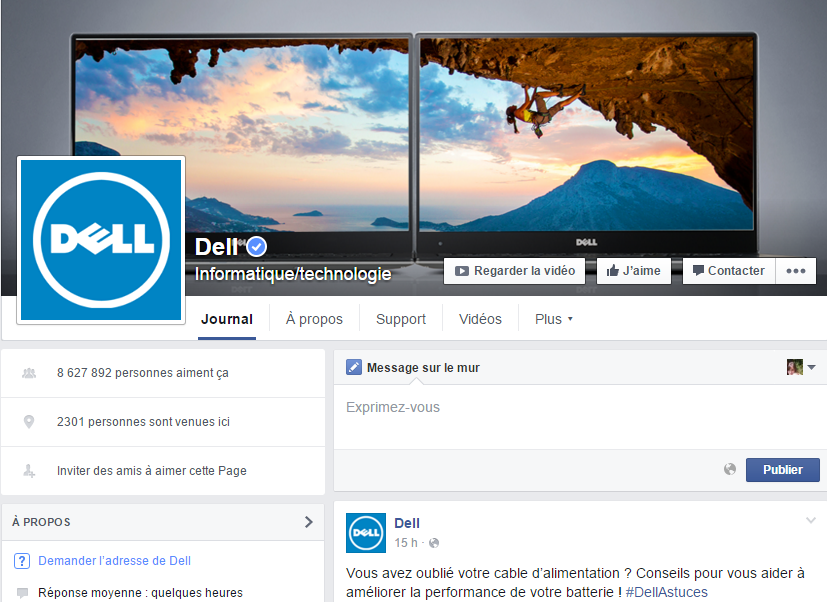
Task: Open the Vidéos tab
Action: [480, 319]
